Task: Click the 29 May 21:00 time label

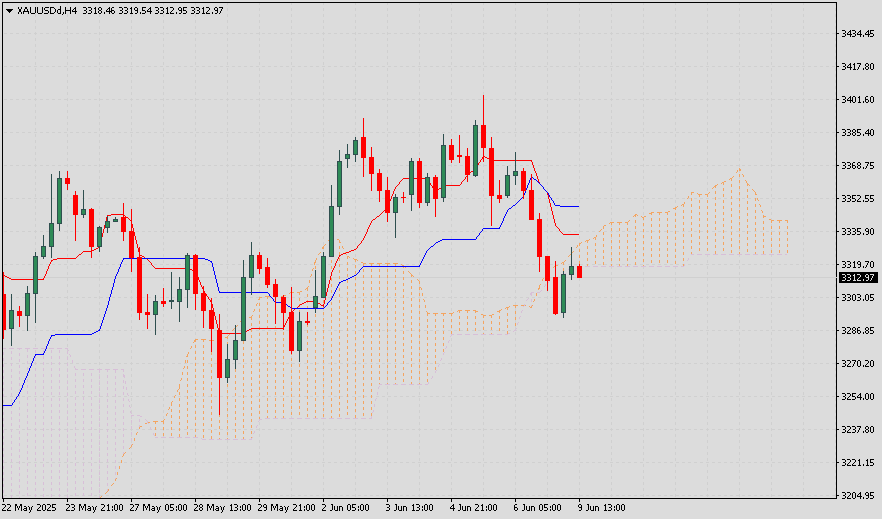Action: 287,508
